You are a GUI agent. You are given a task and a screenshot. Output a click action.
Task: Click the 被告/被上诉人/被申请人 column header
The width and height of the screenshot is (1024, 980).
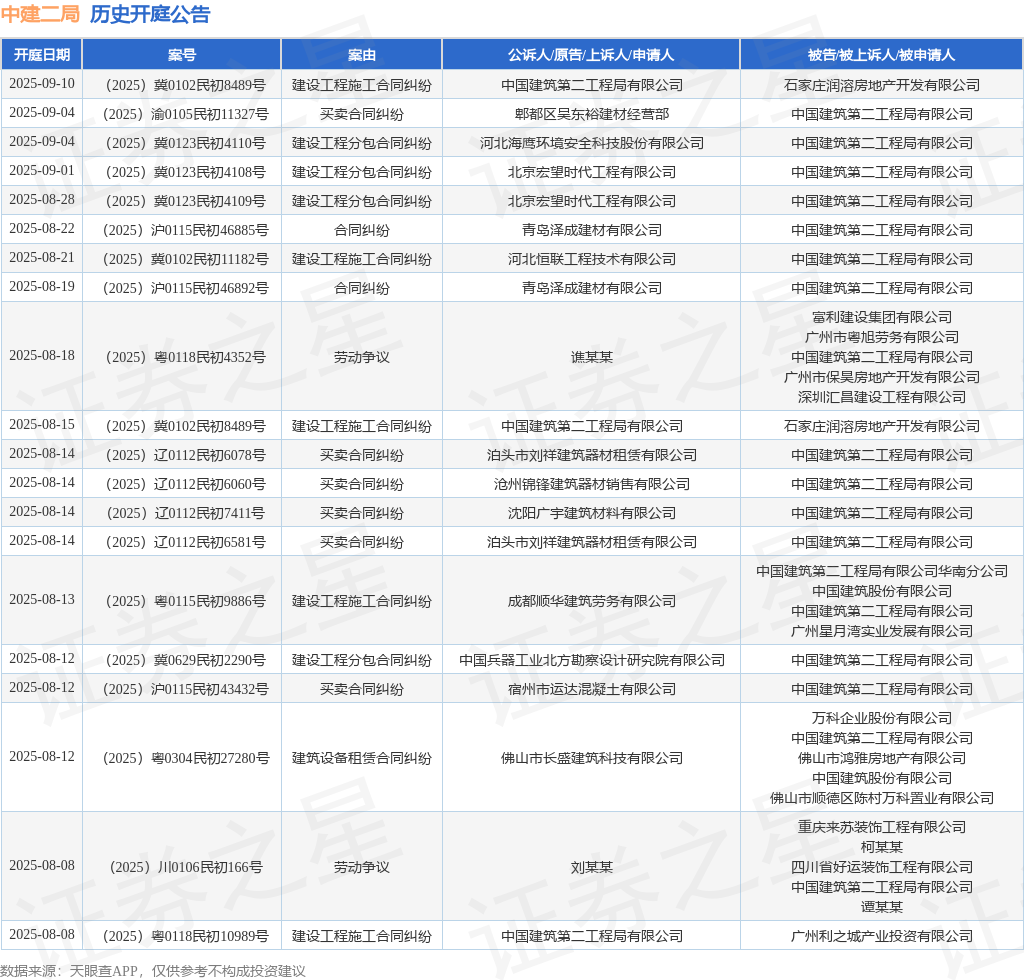coord(882,55)
